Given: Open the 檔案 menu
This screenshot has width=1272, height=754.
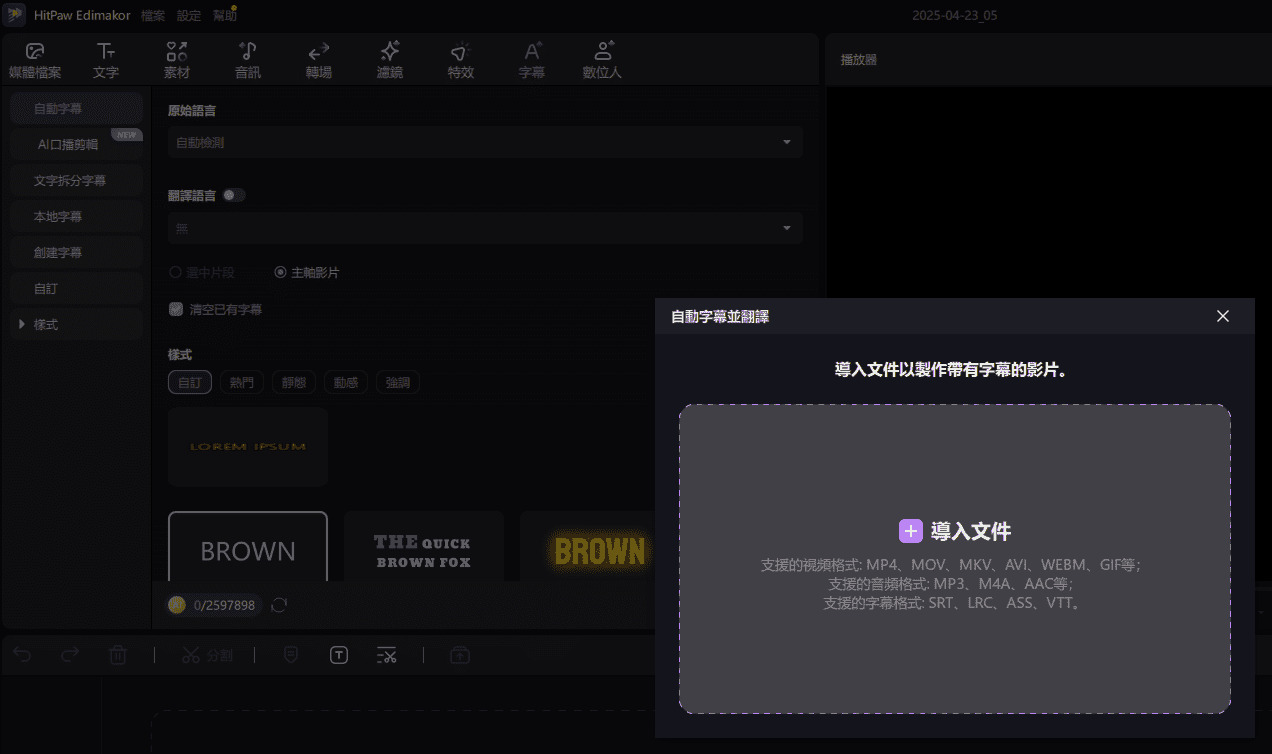Looking at the screenshot, I should 153,16.
